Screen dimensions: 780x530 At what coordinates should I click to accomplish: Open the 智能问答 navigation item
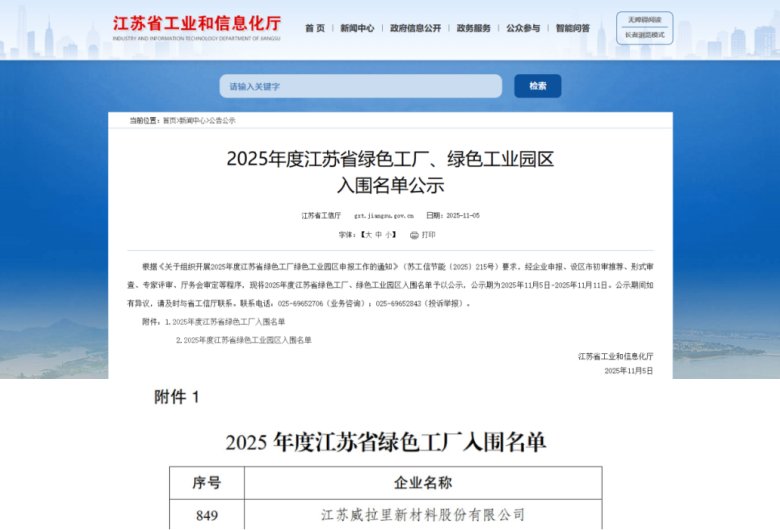(573, 28)
